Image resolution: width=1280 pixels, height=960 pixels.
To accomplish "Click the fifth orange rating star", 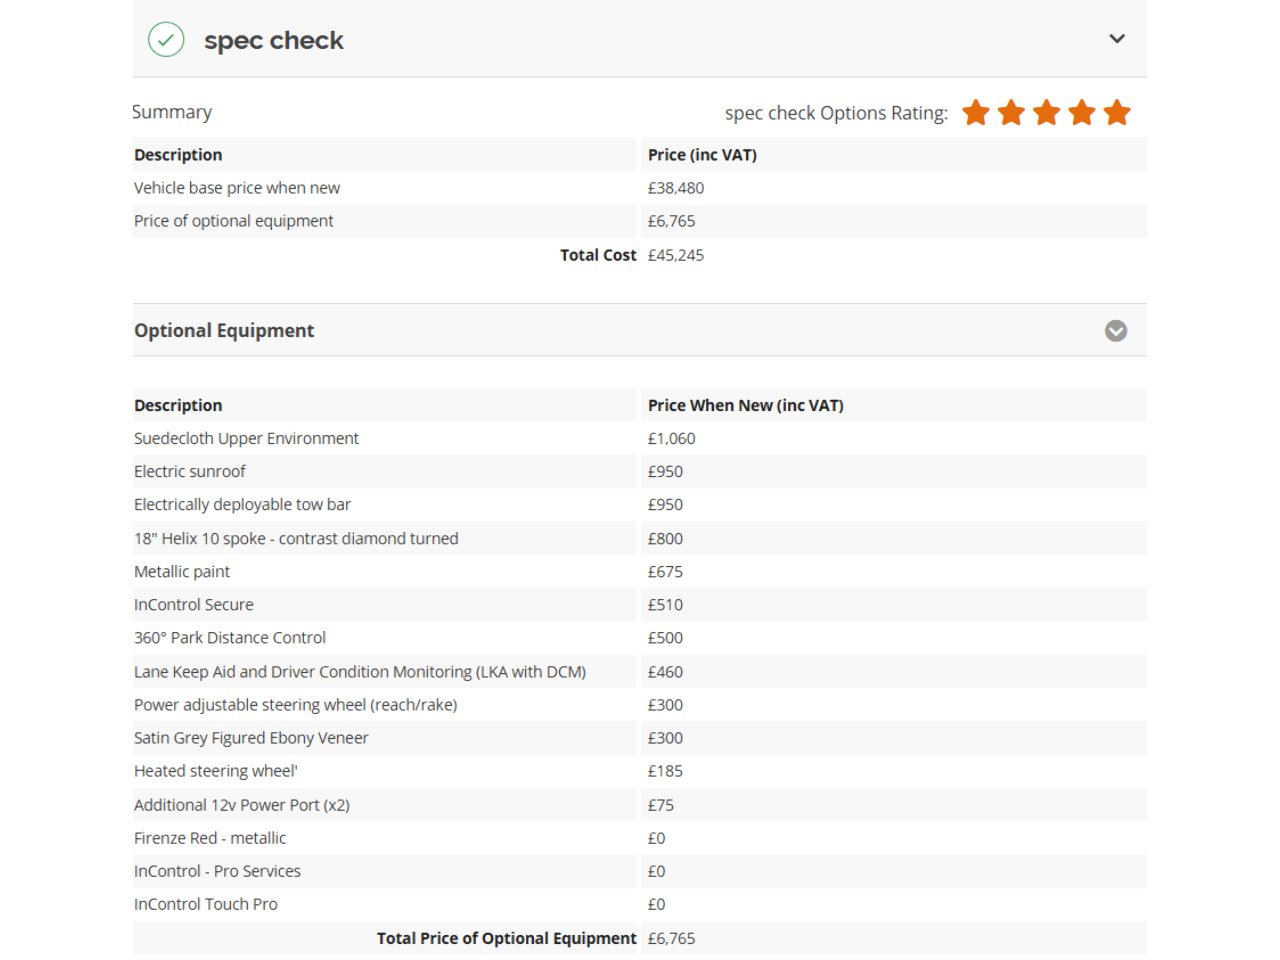I will coord(1117,113).
